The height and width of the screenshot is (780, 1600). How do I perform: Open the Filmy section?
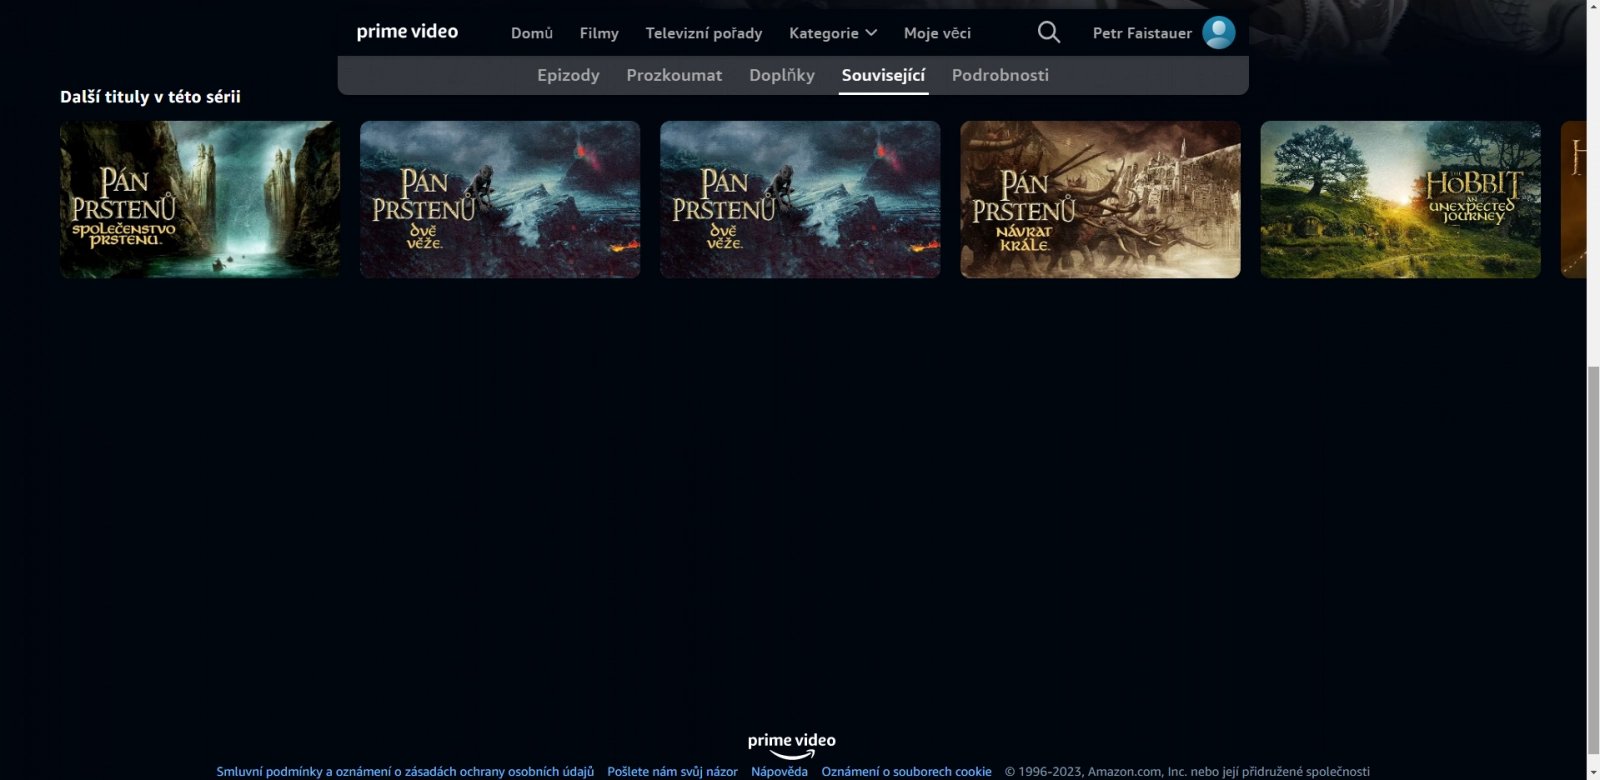click(x=599, y=33)
